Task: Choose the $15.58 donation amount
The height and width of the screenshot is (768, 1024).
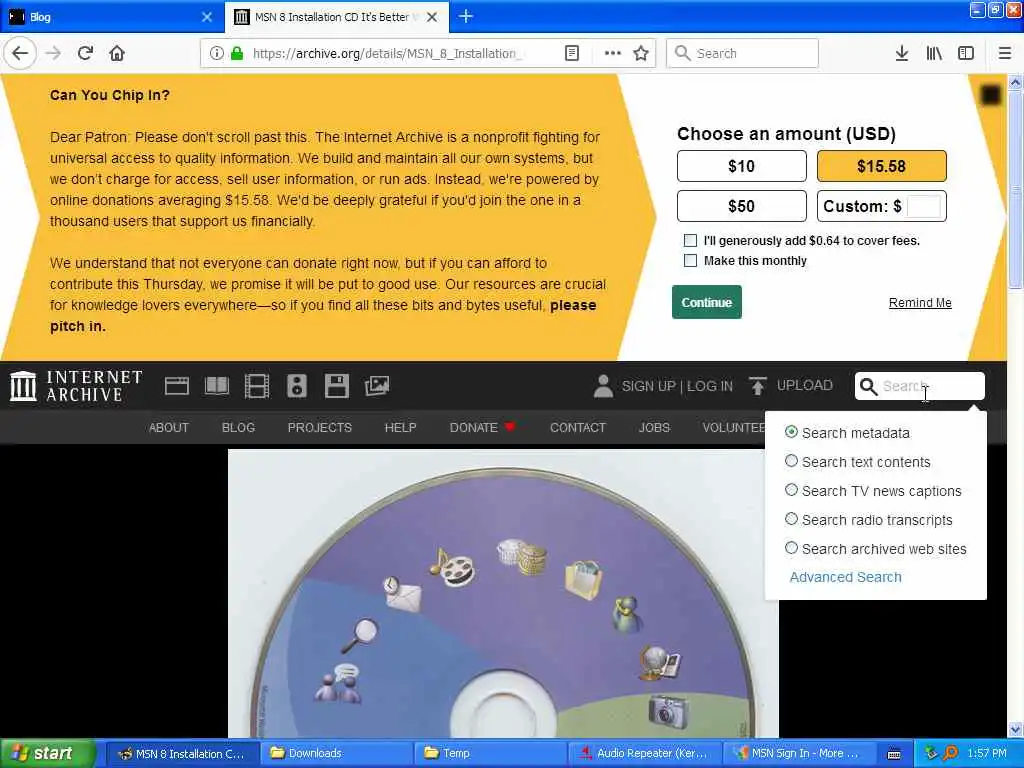Action: pyautogui.click(x=882, y=166)
